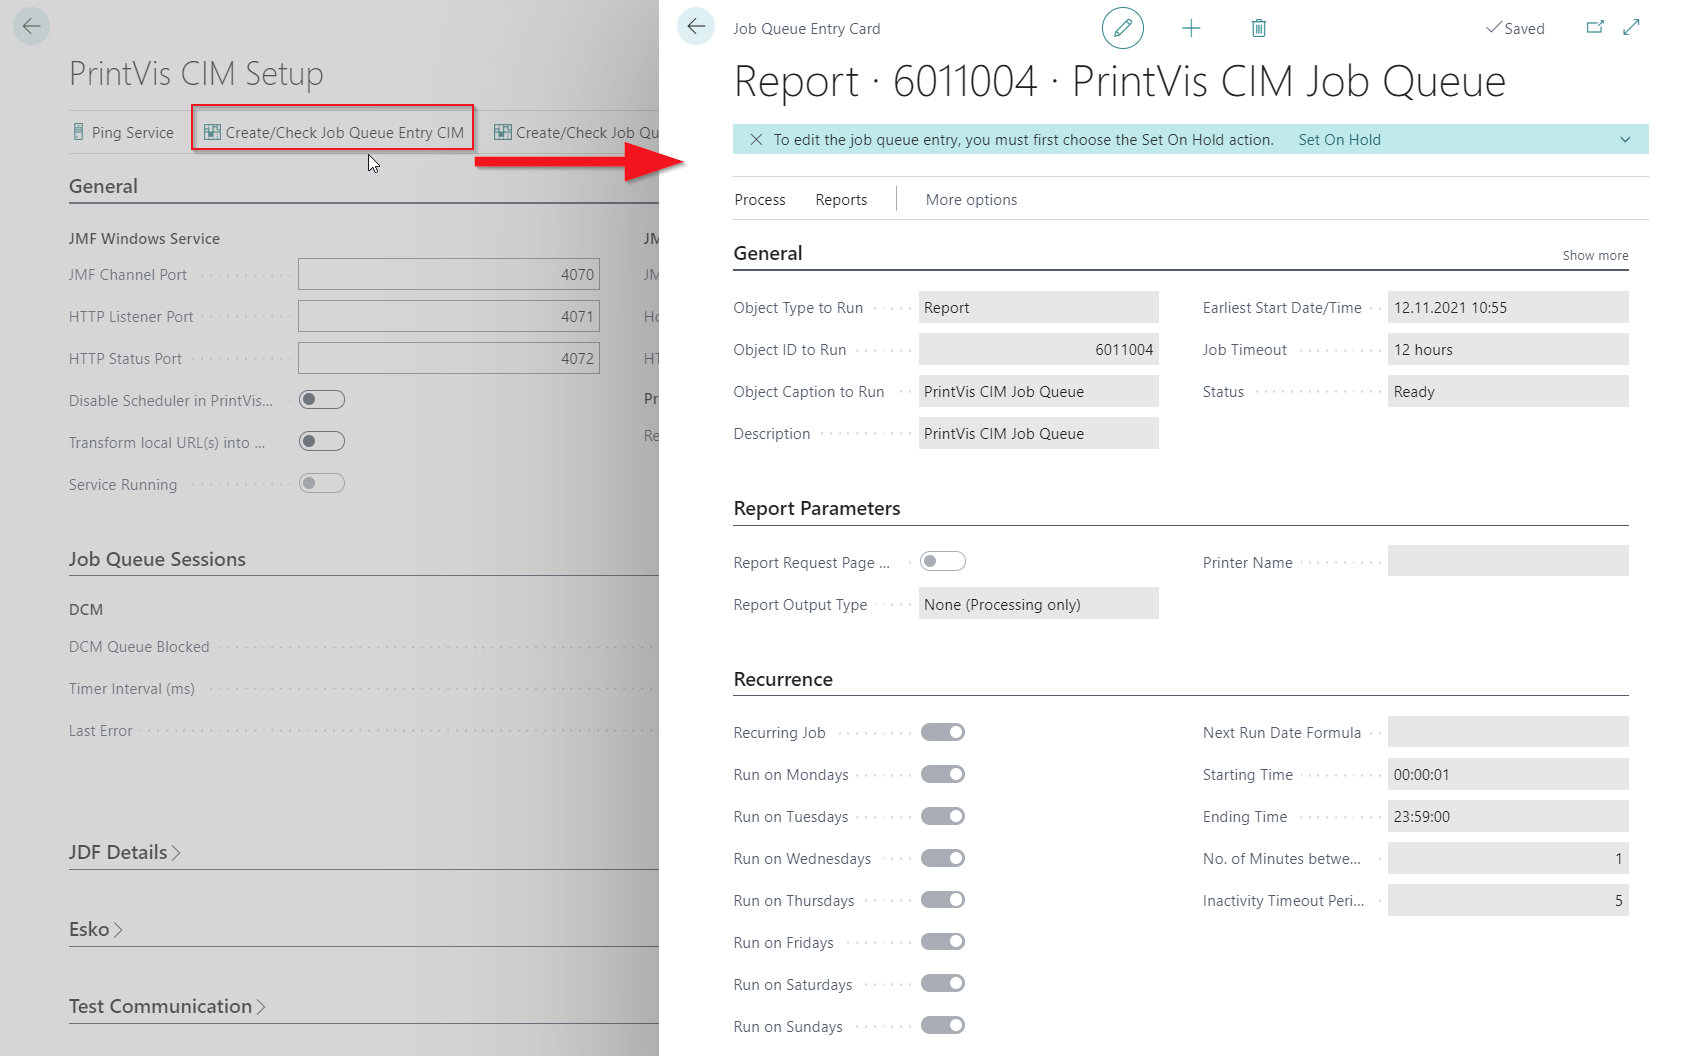Expand the notification bar chevron
The width and height of the screenshot is (1694, 1056).
coord(1625,140)
